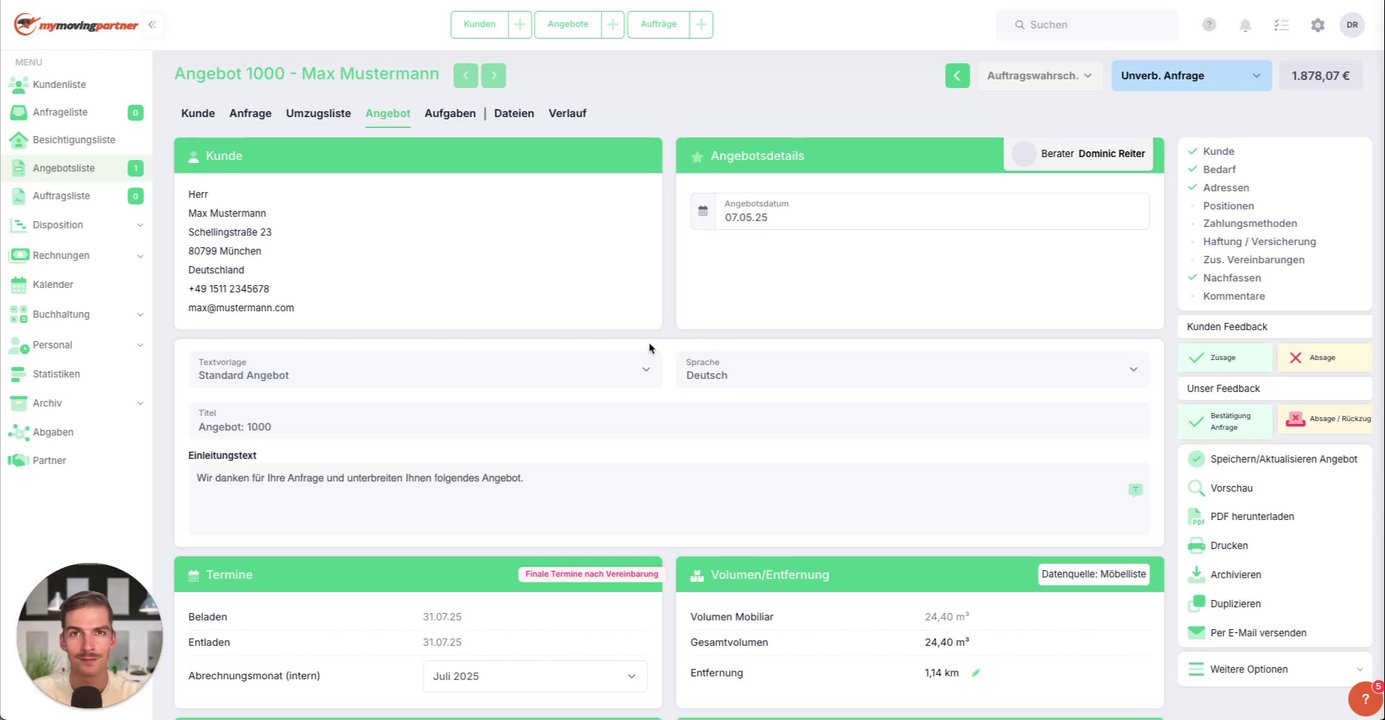Click the Drucken printer icon
The height and width of the screenshot is (720, 1385).
1196,546
